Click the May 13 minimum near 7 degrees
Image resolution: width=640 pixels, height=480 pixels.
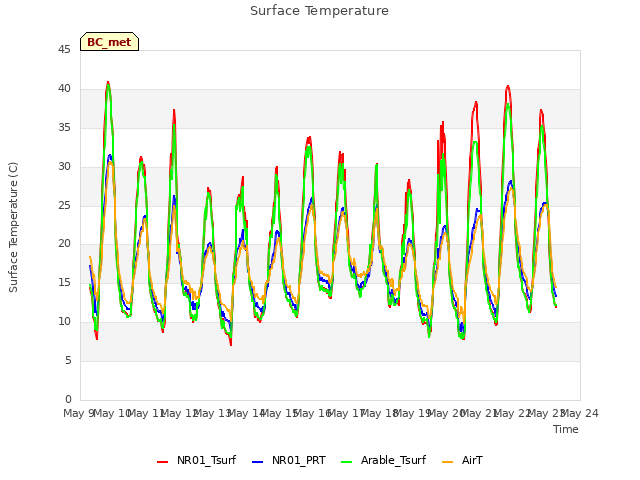(x=231, y=344)
